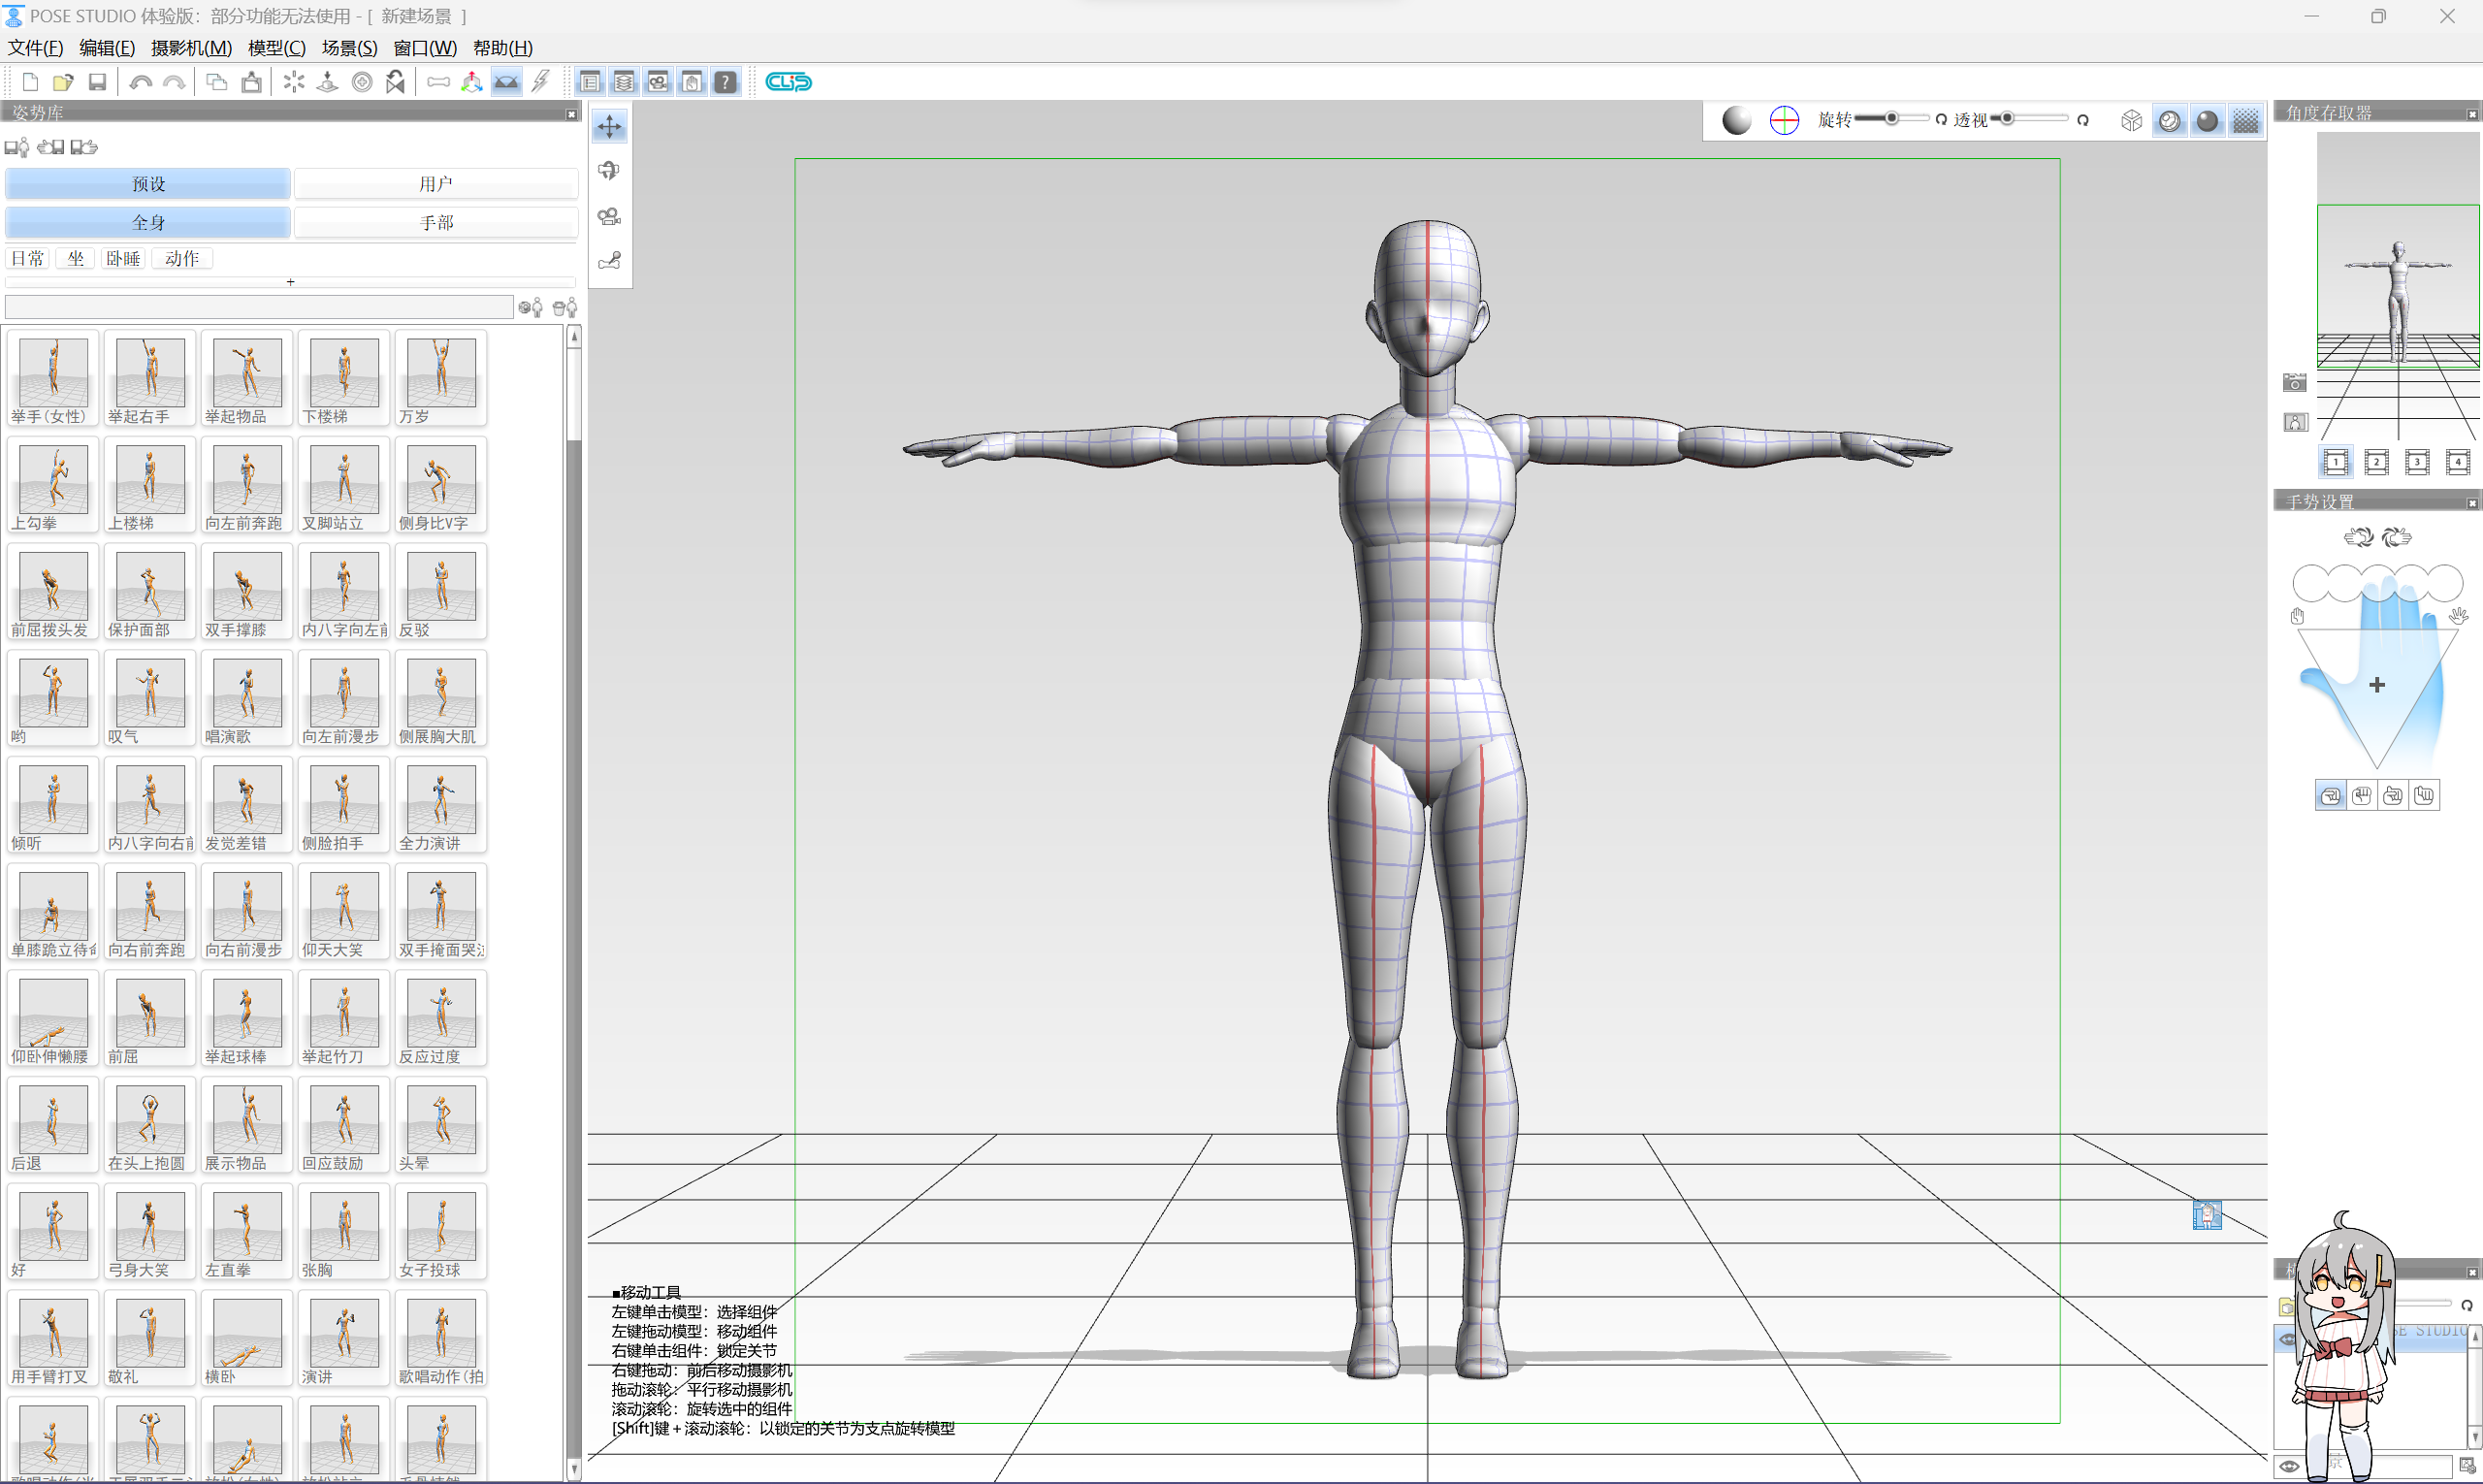
Task: Create a new scene with the blank page icon
Action: click(30, 82)
